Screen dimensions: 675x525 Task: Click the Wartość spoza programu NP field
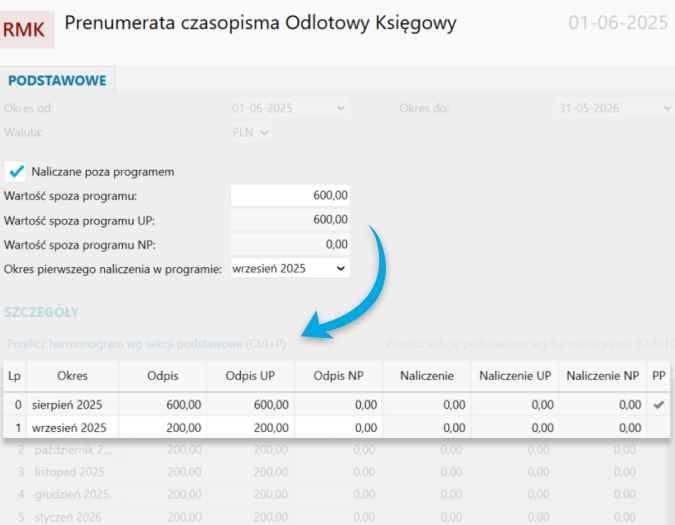(x=290, y=244)
